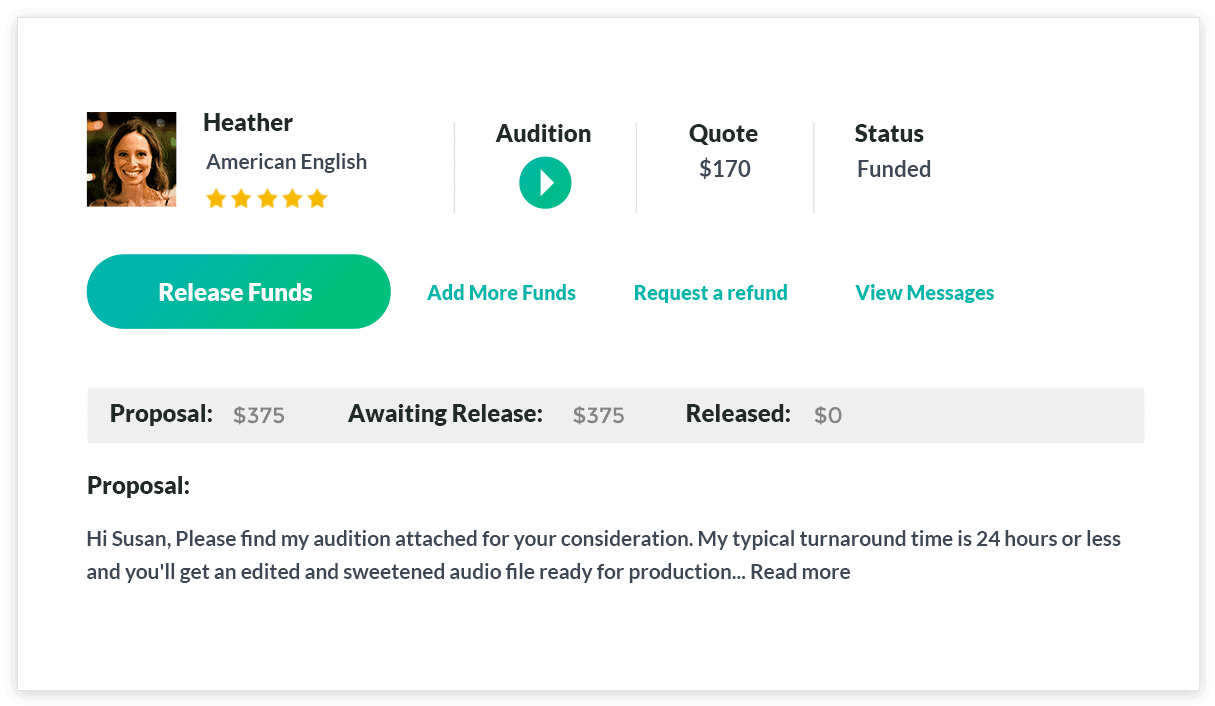Click the Audition column heading

[543, 134]
